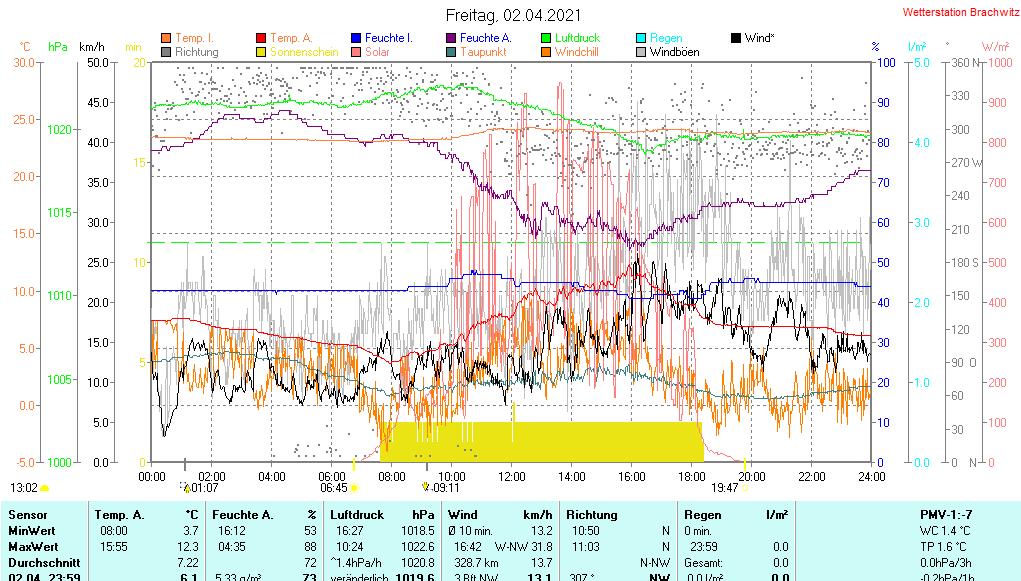Click the Windböen legend label
The image size is (1021, 581).
(674, 52)
